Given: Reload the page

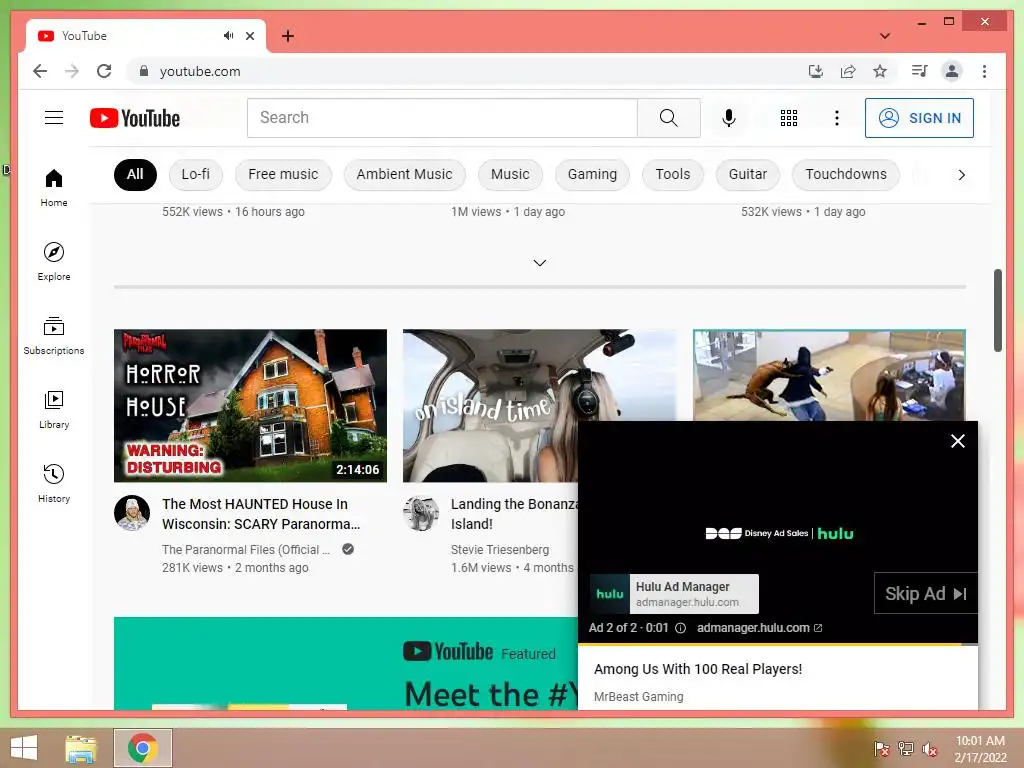Looking at the screenshot, I should [104, 71].
